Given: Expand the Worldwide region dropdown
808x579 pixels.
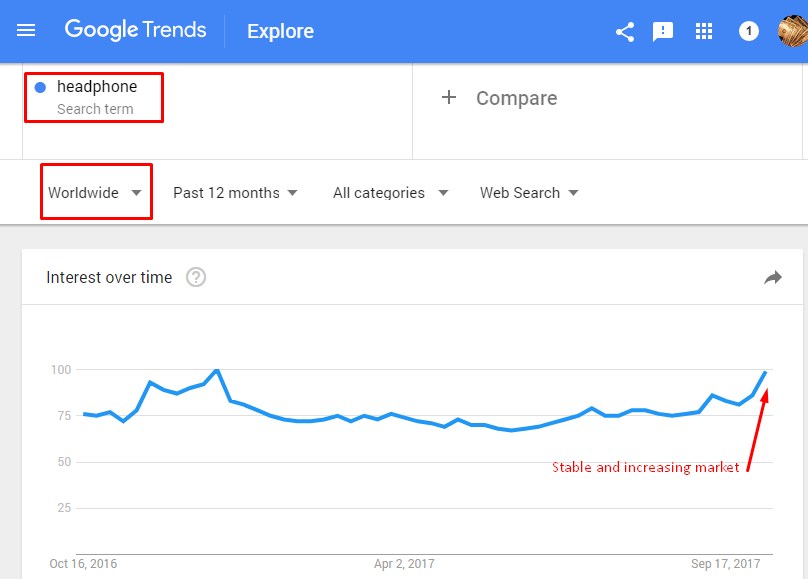Looking at the screenshot, I should (95, 193).
